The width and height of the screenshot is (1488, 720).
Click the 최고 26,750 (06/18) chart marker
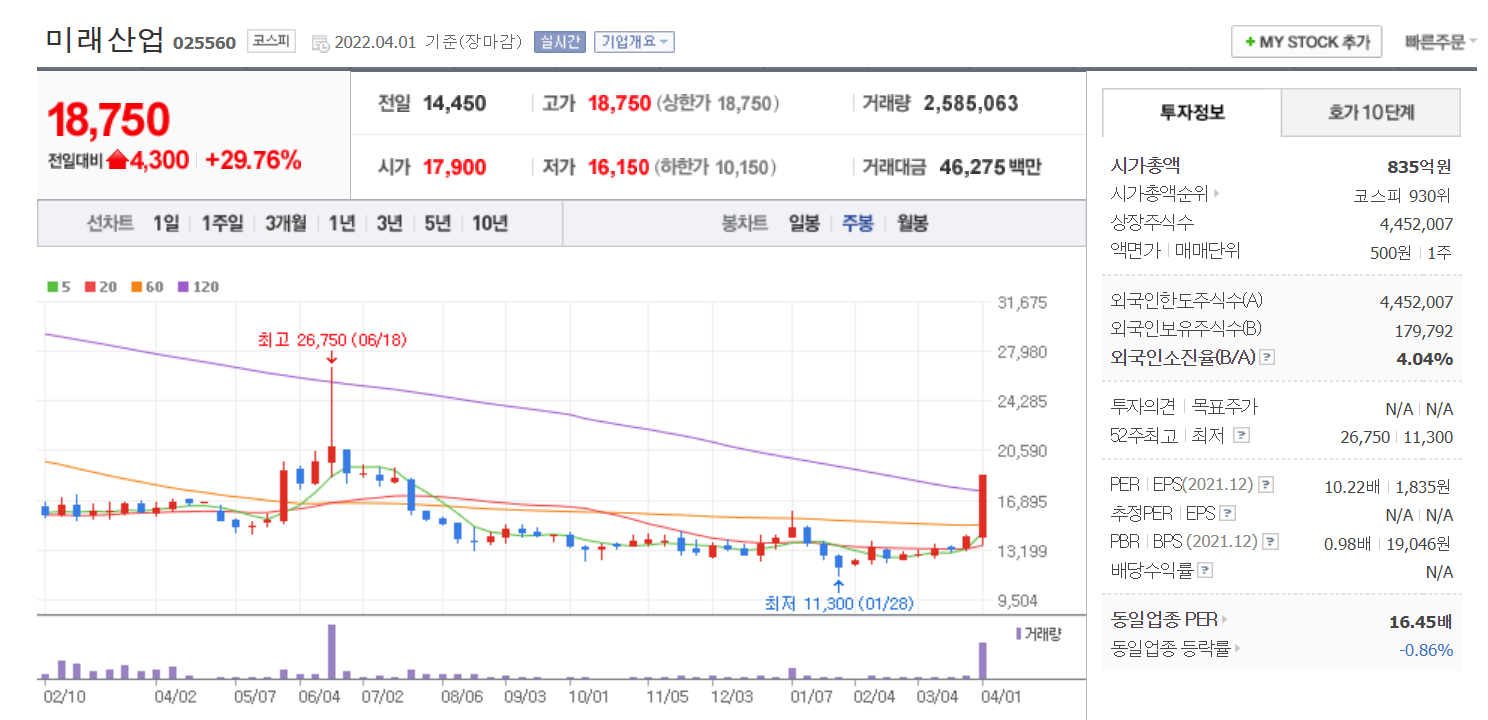tap(332, 340)
